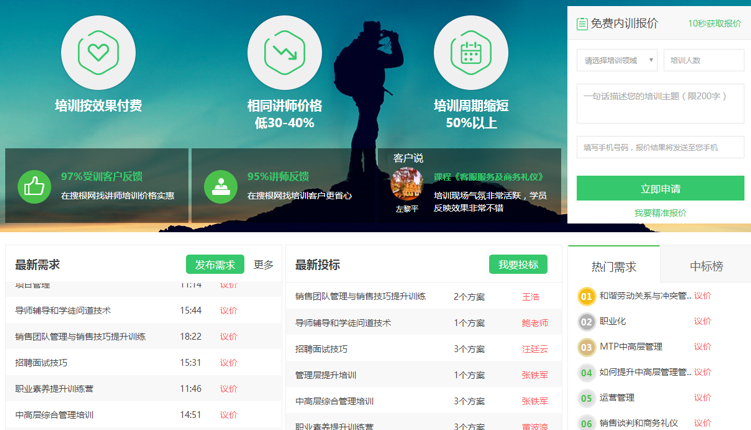Viewport: 751px width, 430px height.
Task: Click the green rank 04 badge
Action: 587,372
